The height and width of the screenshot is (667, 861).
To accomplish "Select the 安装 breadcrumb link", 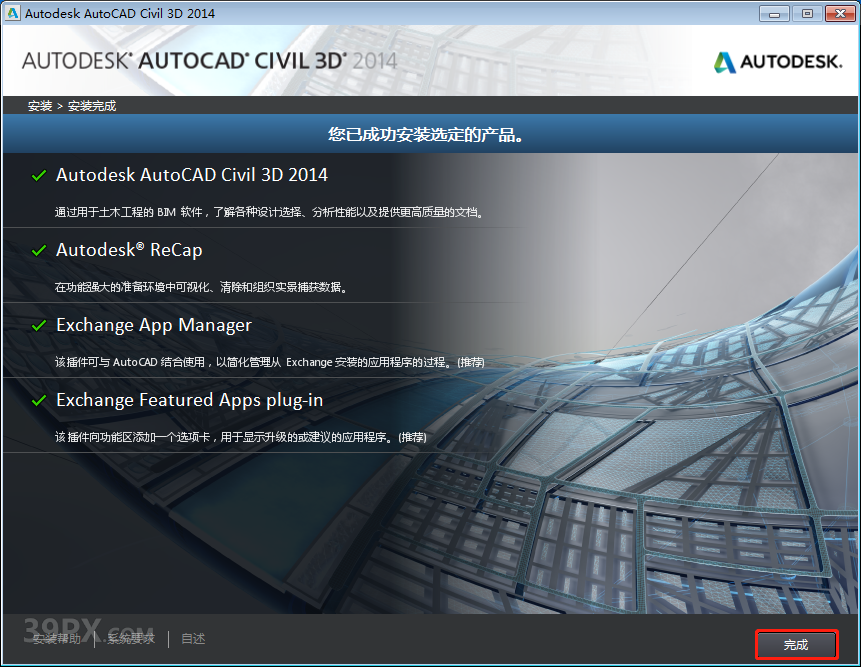I will [39, 105].
